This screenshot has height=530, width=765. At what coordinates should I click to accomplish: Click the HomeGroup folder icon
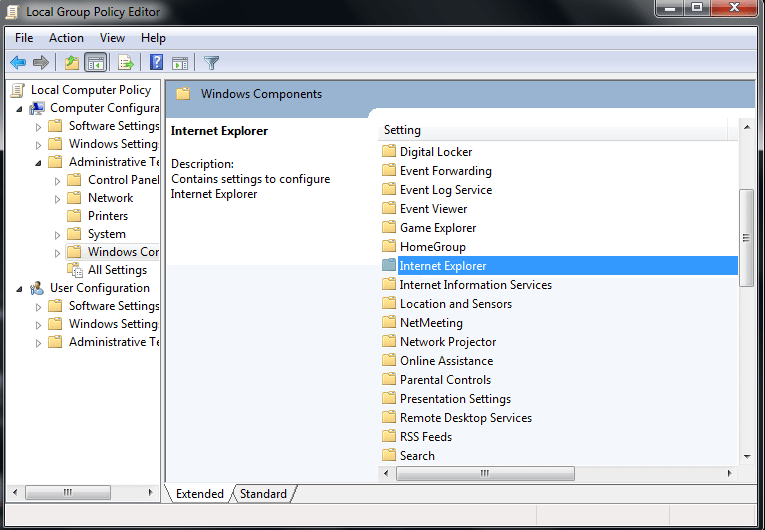click(389, 246)
